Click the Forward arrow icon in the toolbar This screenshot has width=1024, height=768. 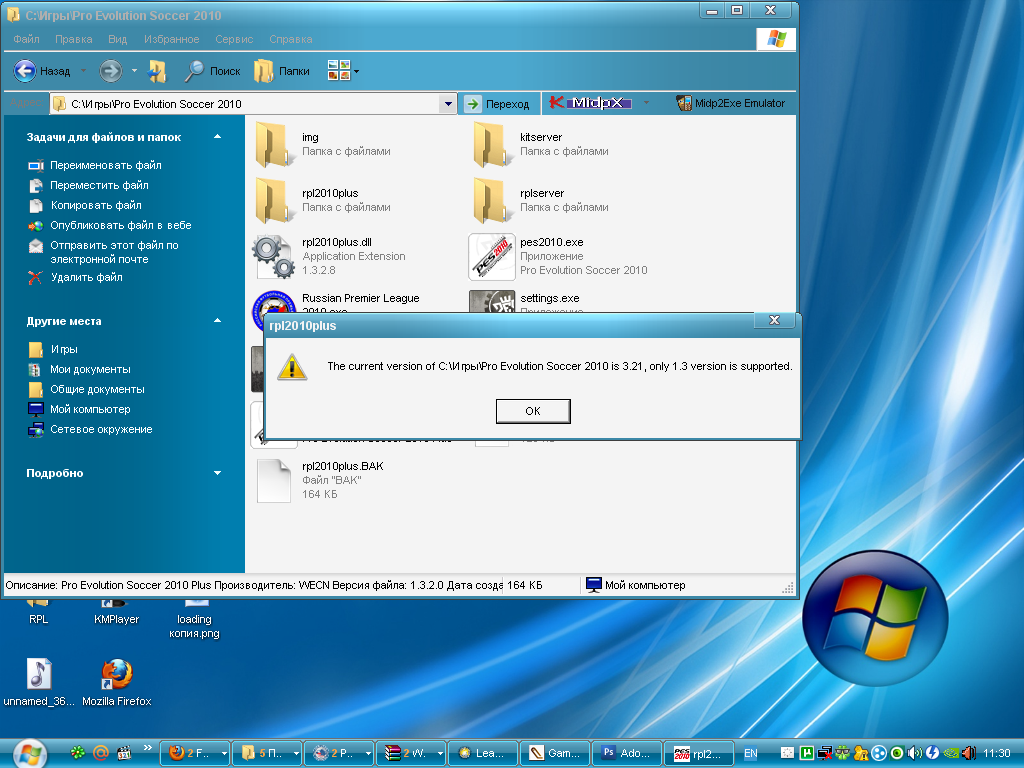110,71
